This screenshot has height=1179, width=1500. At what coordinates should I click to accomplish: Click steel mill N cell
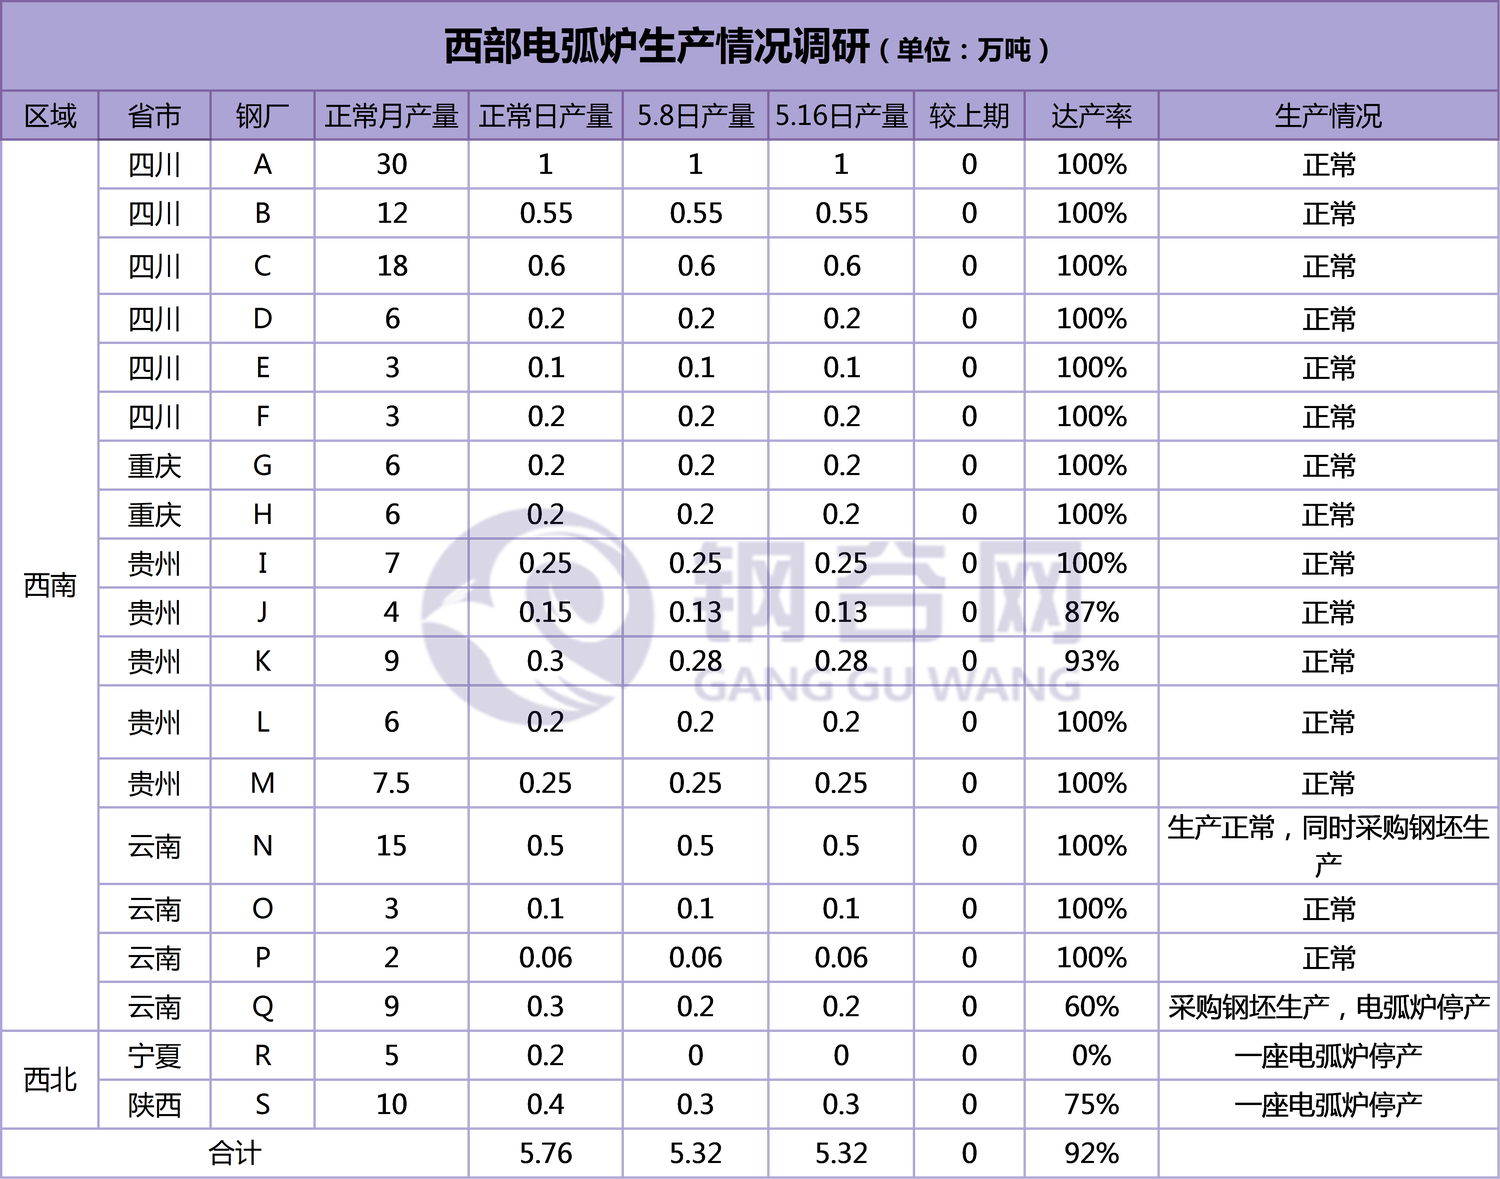click(262, 846)
